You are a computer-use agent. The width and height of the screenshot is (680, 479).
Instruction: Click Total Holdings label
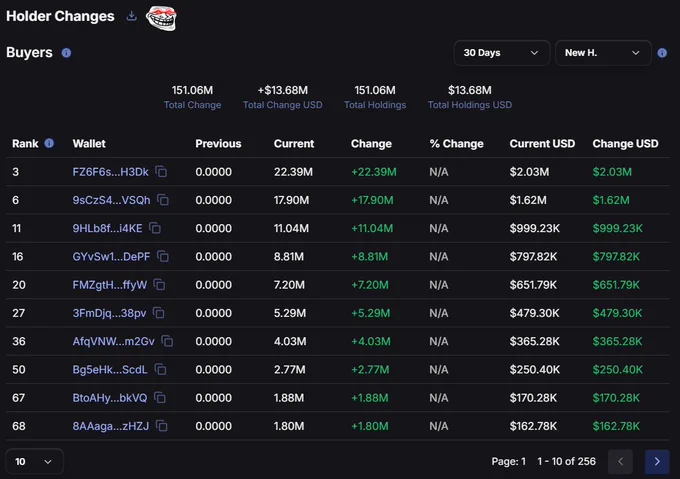click(x=375, y=105)
